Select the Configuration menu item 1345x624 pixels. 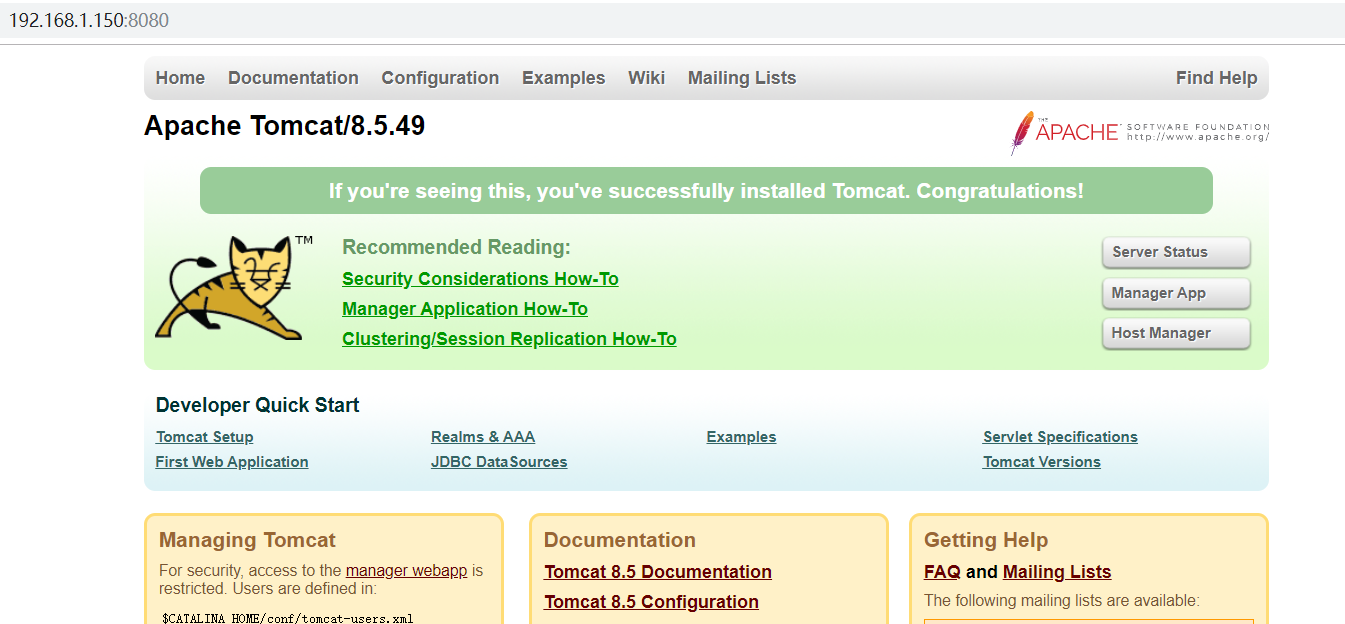(x=440, y=77)
